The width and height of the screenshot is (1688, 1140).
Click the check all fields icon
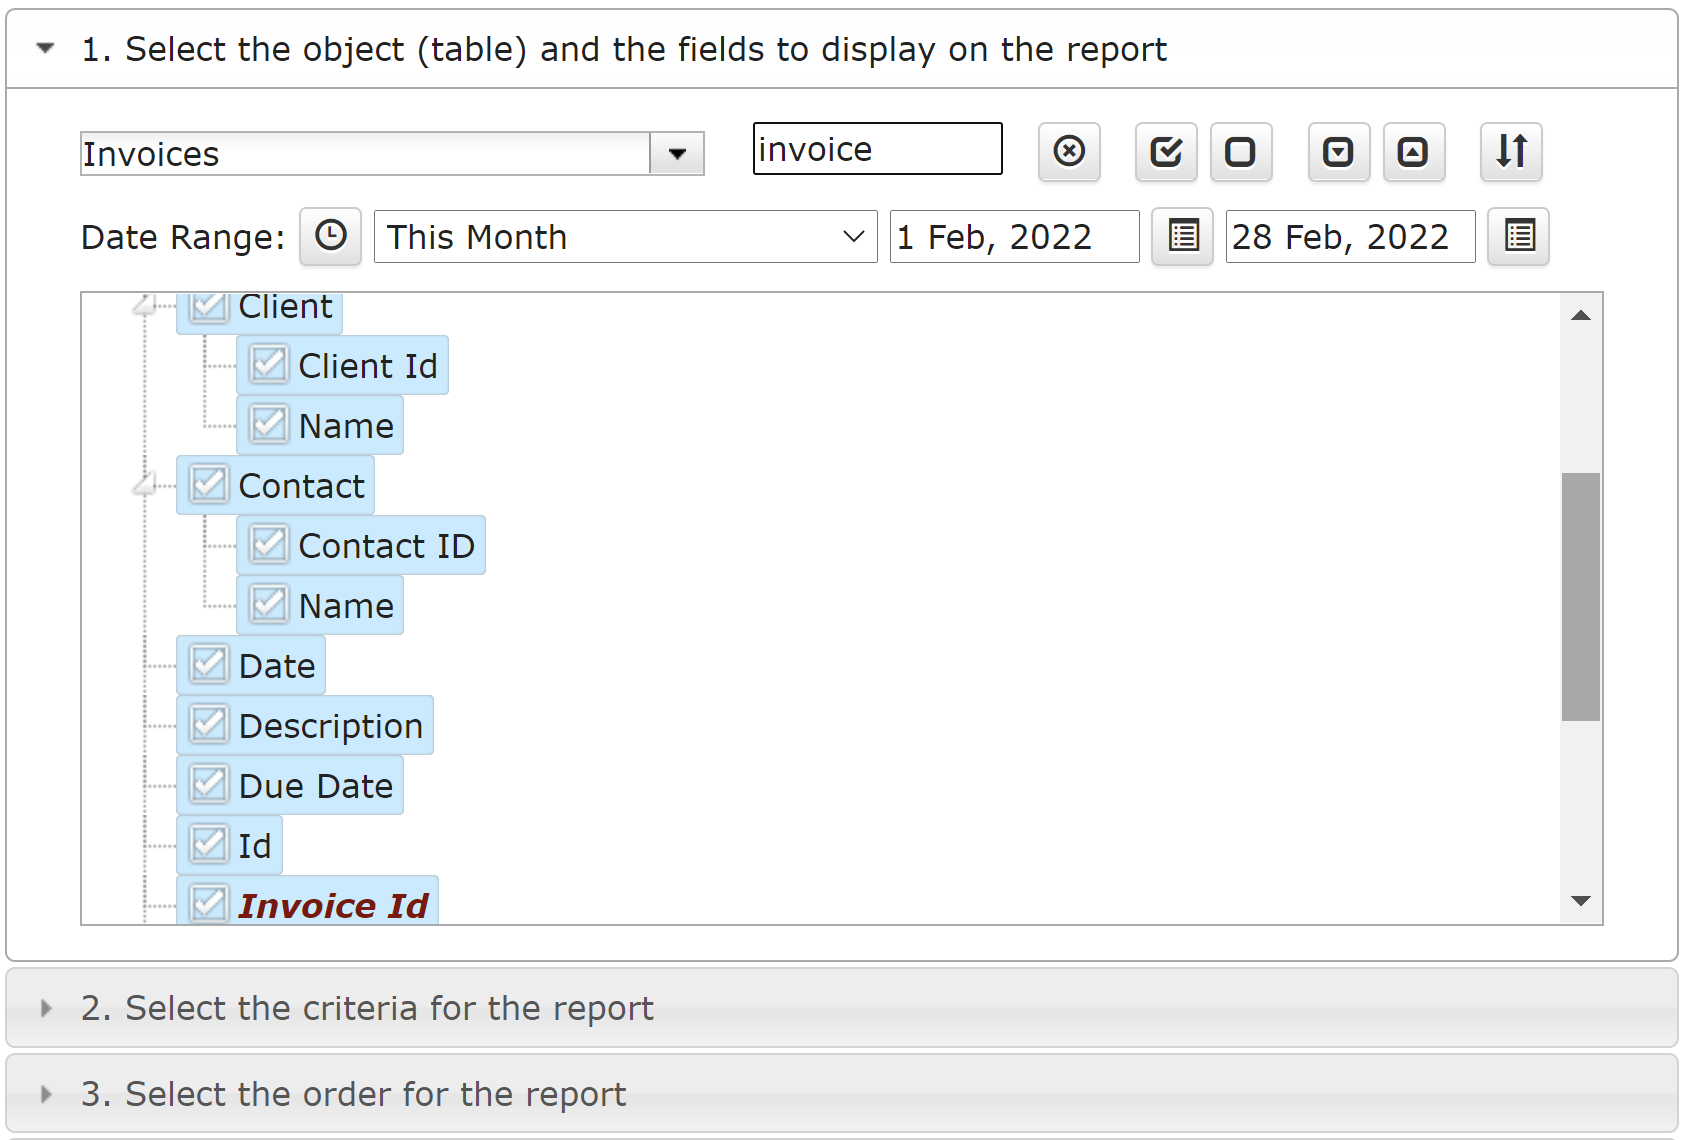click(1166, 152)
